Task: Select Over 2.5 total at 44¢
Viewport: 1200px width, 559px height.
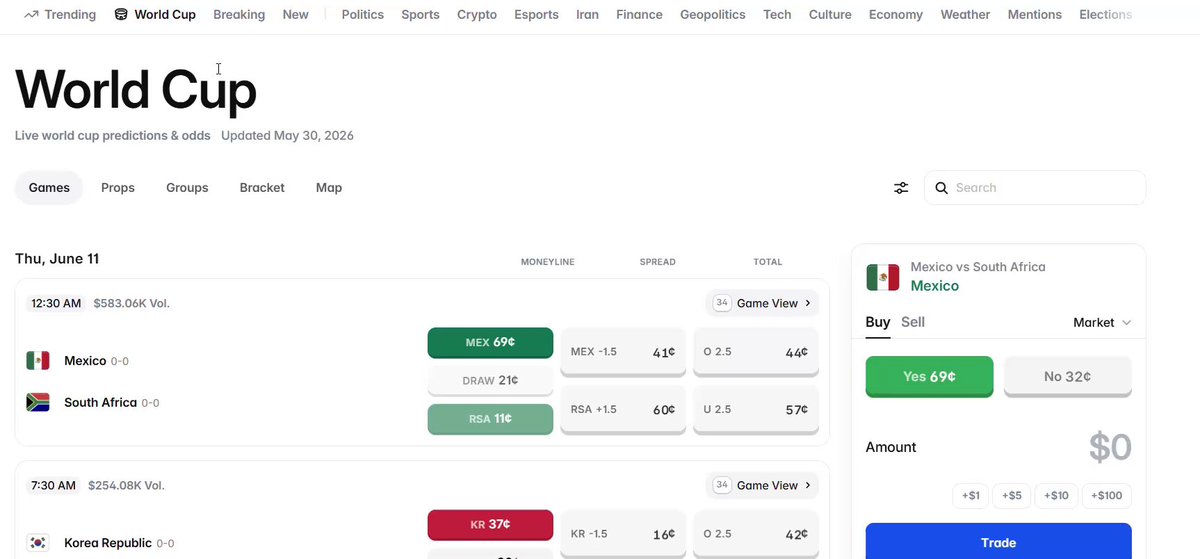Action: [756, 353]
